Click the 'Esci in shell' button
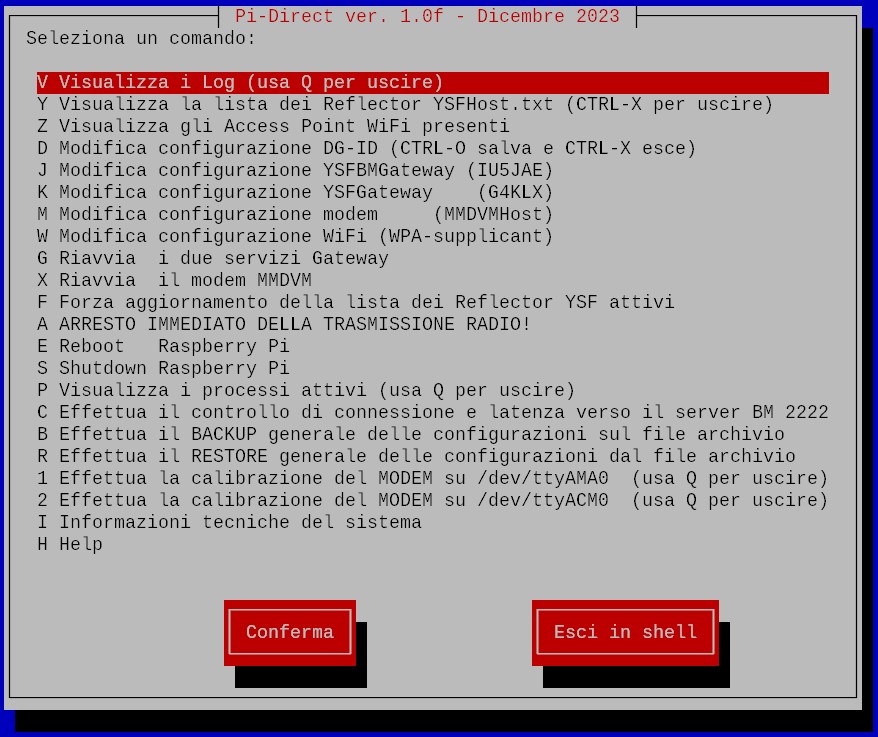 coord(625,632)
